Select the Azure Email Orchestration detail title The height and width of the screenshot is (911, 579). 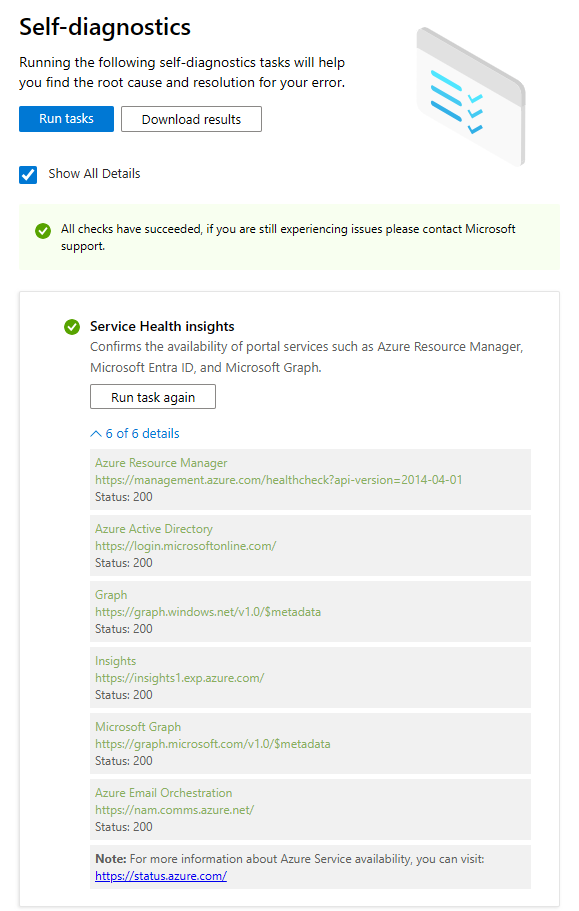click(x=164, y=793)
